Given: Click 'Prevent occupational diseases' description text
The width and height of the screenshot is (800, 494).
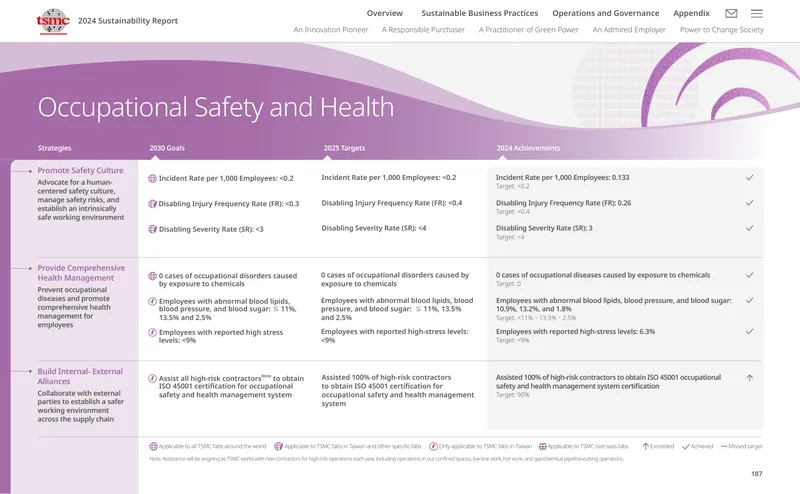Looking at the screenshot, I should (x=74, y=307).
